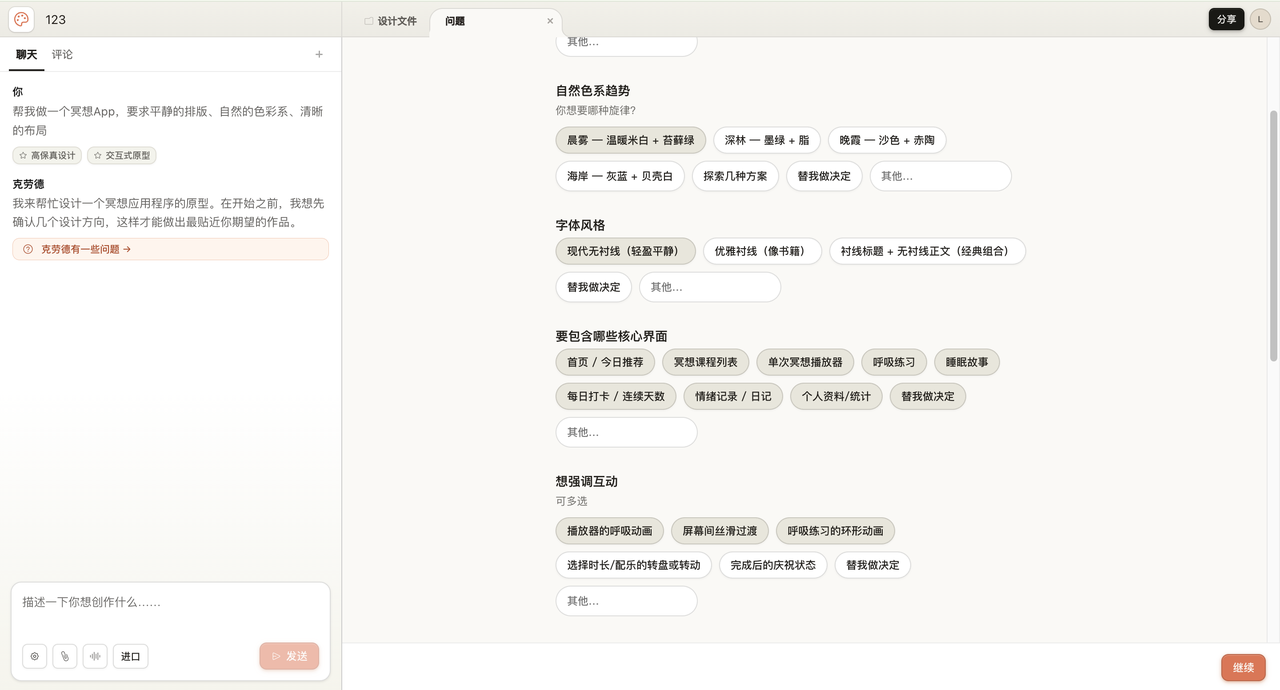Screen dimensions: 1280x690
Task: Send the message with 发送
Action: click(x=289, y=656)
